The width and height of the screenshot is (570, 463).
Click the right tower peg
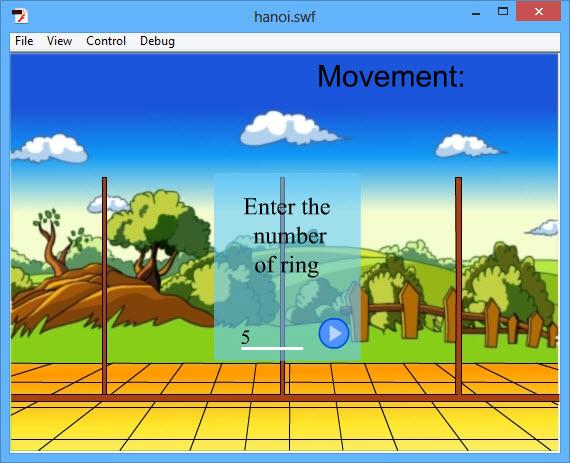(458, 286)
